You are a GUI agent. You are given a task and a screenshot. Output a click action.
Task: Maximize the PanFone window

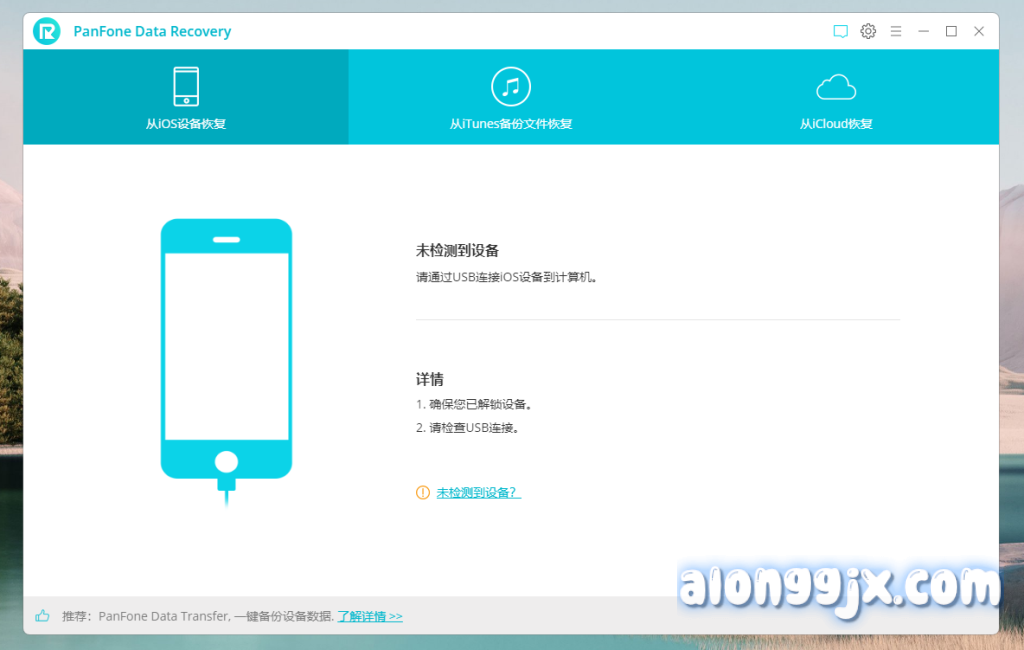951,31
